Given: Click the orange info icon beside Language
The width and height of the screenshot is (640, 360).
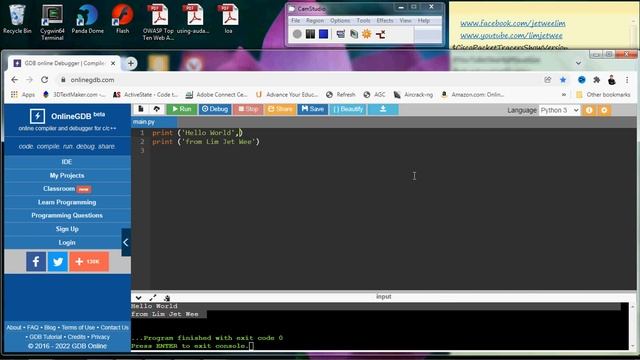Looking at the screenshot, I should pyautogui.click(x=589, y=110).
